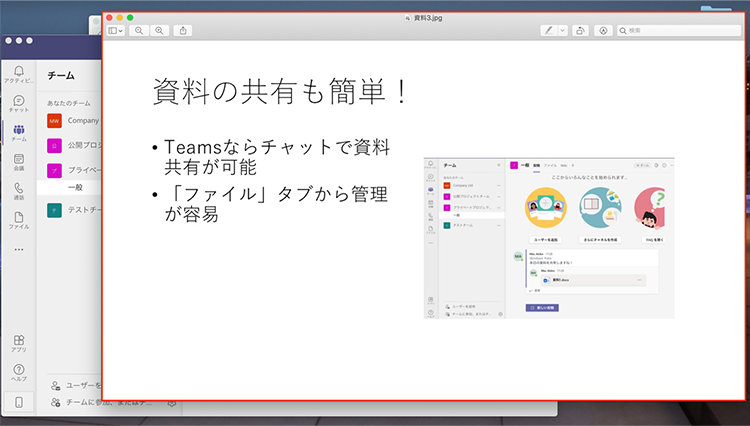This screenshot has height=426, width=750.
Task: Click the mobile device icon in Teams sidebar
Action: 19,403
